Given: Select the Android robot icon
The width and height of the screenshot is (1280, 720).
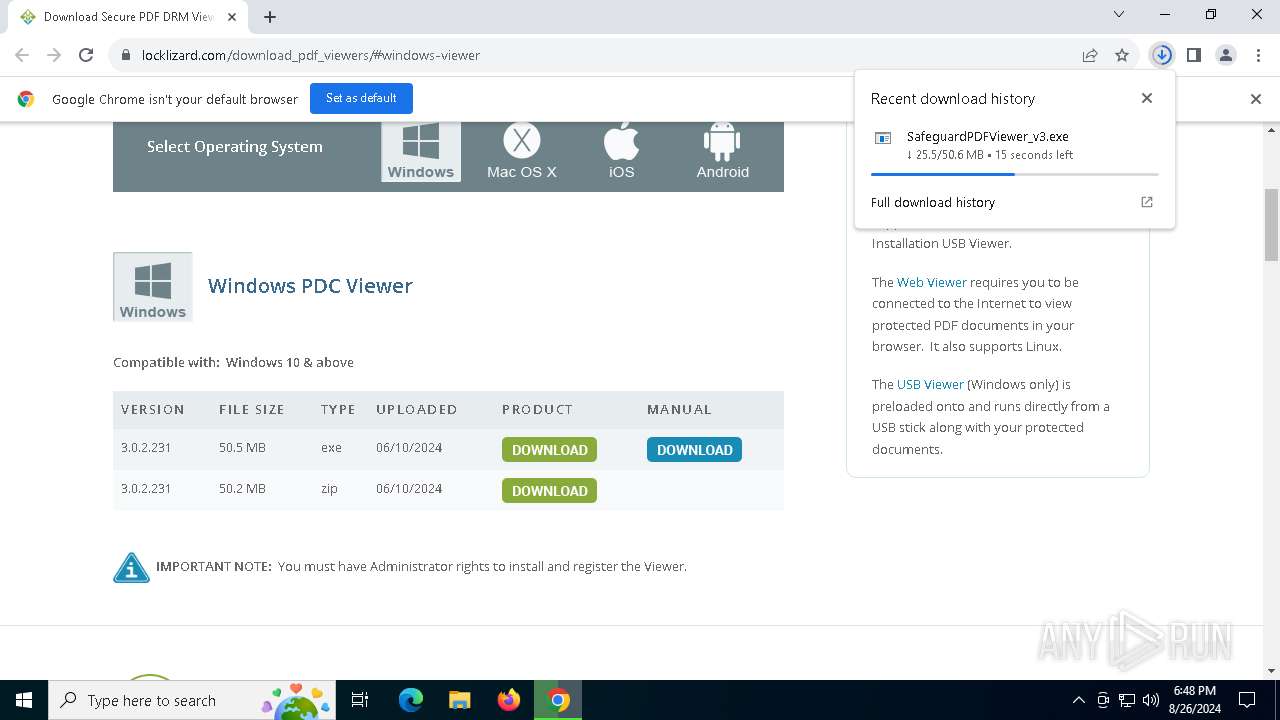Looking at the screenshot, I should [x=722, y=151].
